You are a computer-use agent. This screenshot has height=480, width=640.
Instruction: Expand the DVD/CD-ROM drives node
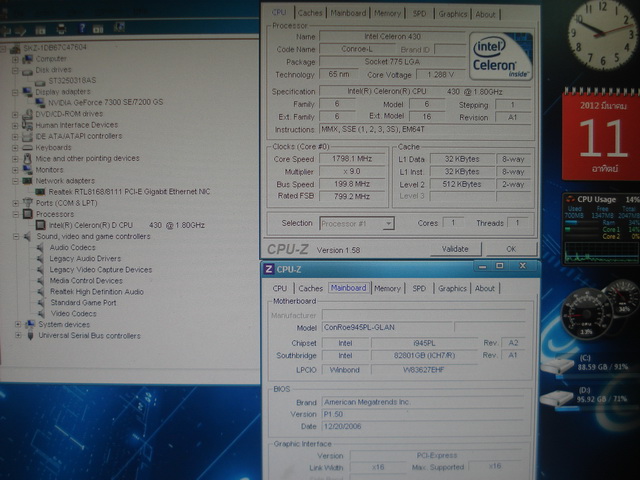tap(15, 113)
